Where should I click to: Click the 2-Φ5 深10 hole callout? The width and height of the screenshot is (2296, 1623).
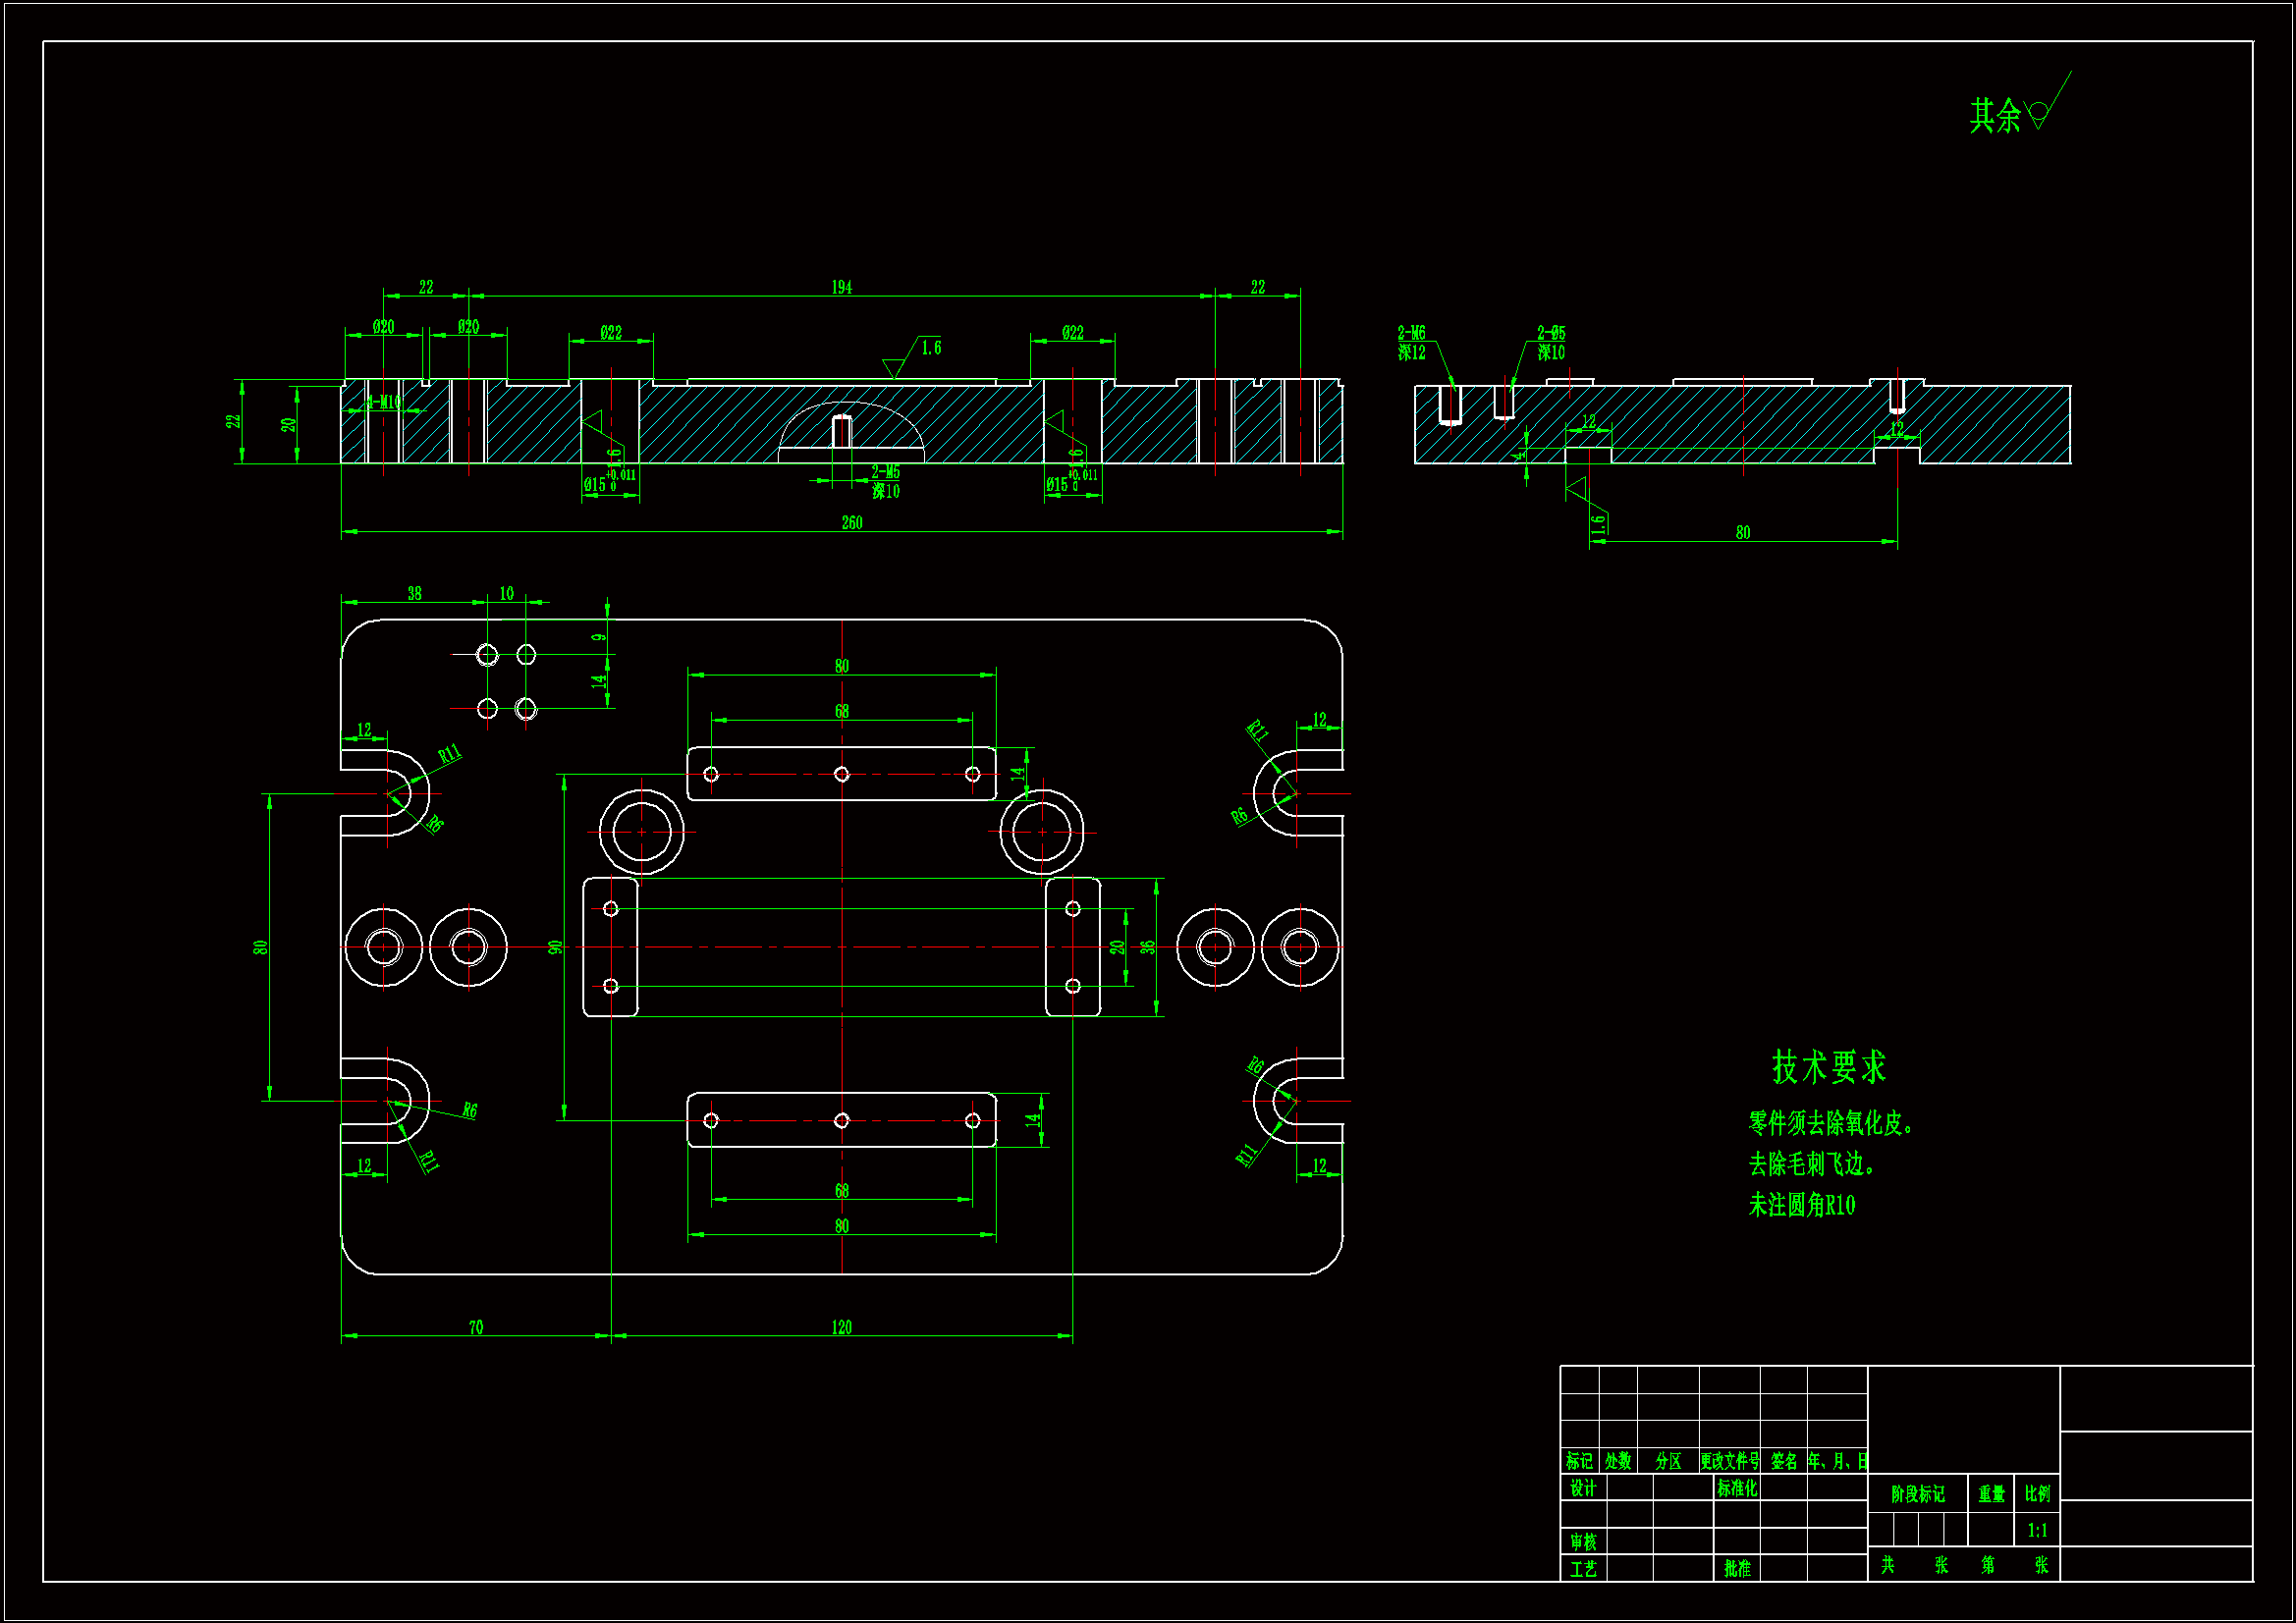[1551, 343]
